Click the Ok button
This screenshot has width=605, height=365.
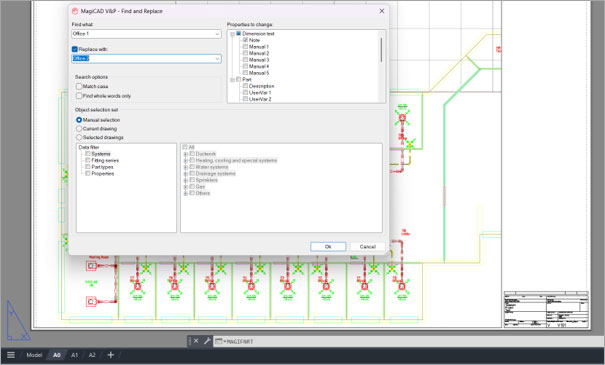tap(328, 247)
